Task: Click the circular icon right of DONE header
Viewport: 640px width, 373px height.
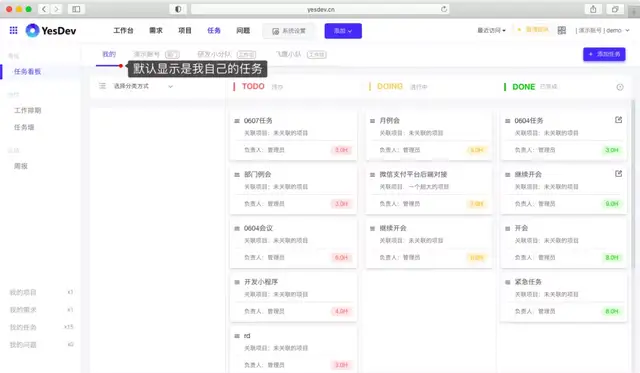Action: click(620, 87)
